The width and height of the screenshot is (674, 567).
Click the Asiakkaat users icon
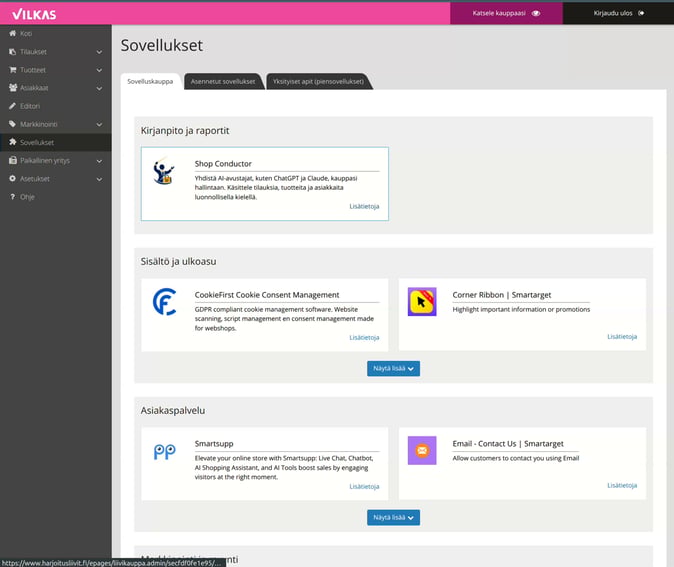(x=12, y=88)
